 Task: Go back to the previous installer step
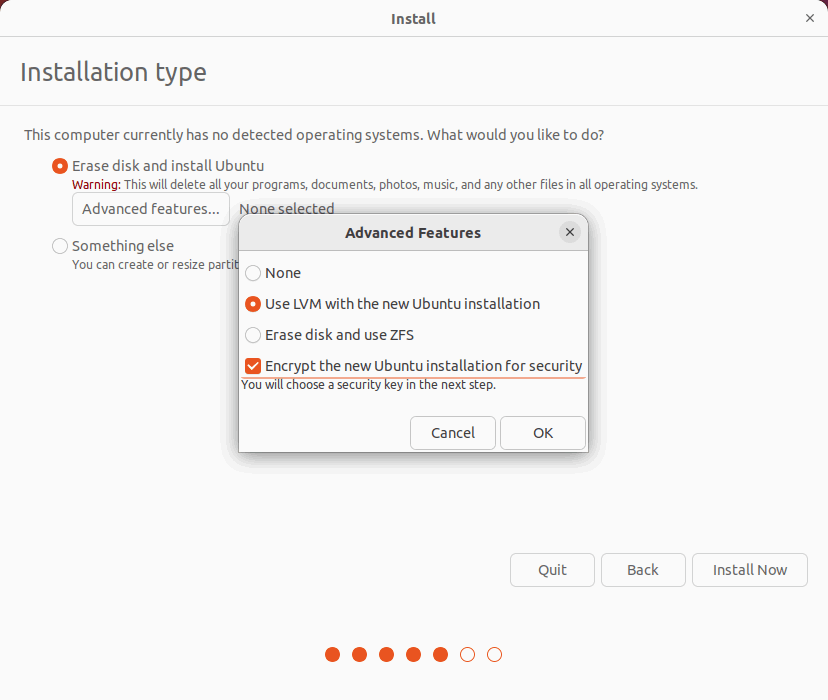pyautogui.click(x=643, y=569)
